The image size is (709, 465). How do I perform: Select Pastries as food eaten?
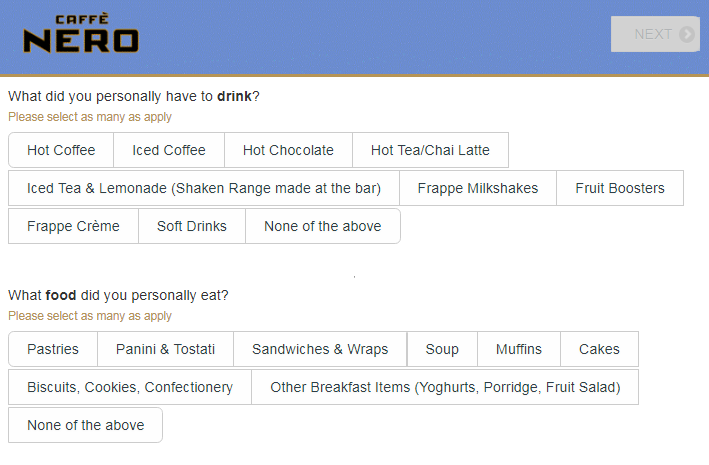pos(53,349)
